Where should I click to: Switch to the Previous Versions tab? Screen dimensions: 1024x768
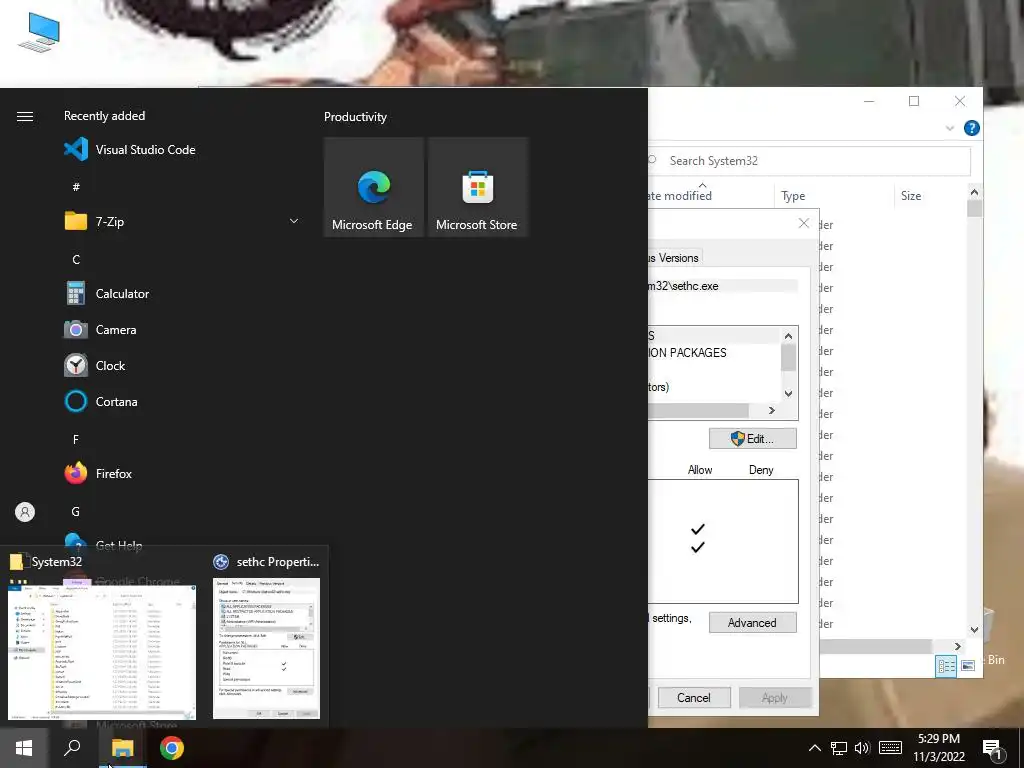(x=675, y=258)
